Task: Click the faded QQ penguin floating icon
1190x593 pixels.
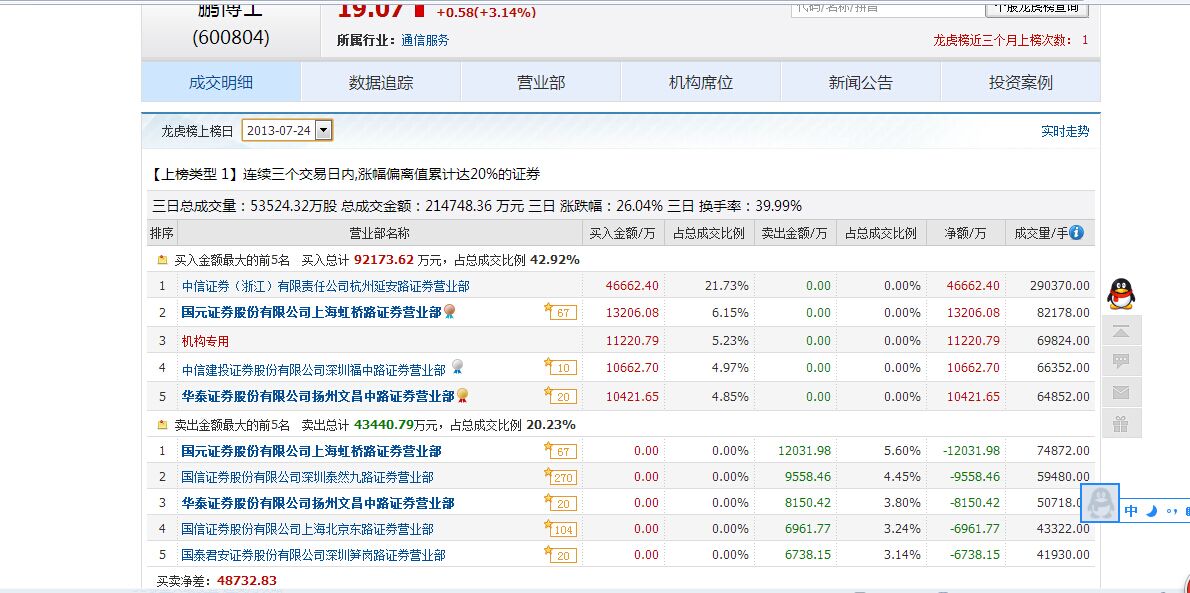Action: pos(1100,503)
